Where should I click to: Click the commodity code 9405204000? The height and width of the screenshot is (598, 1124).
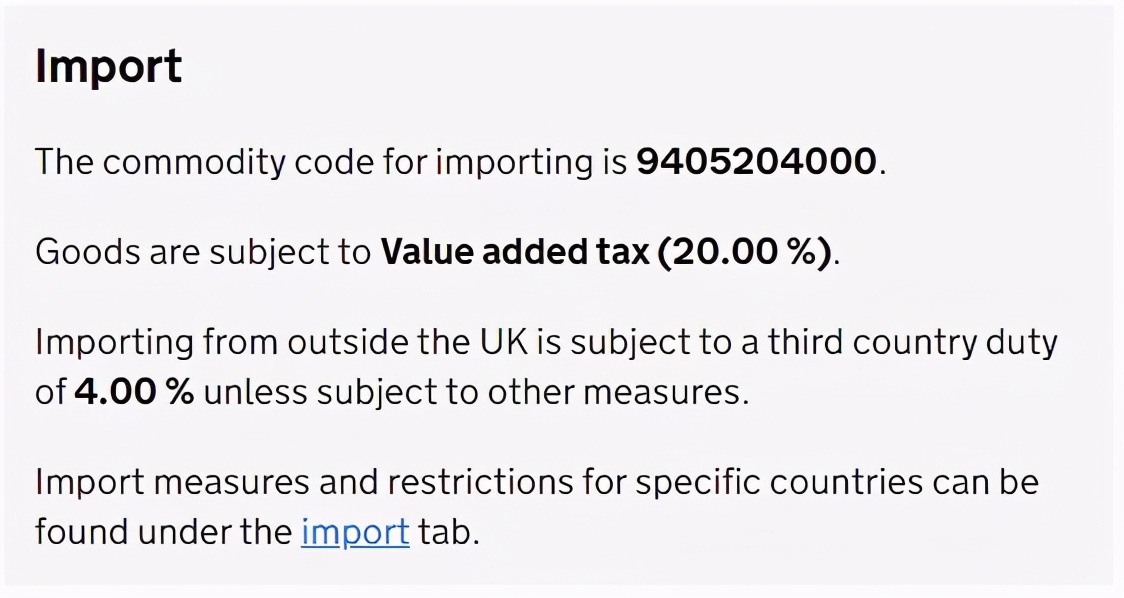point(756,161)
